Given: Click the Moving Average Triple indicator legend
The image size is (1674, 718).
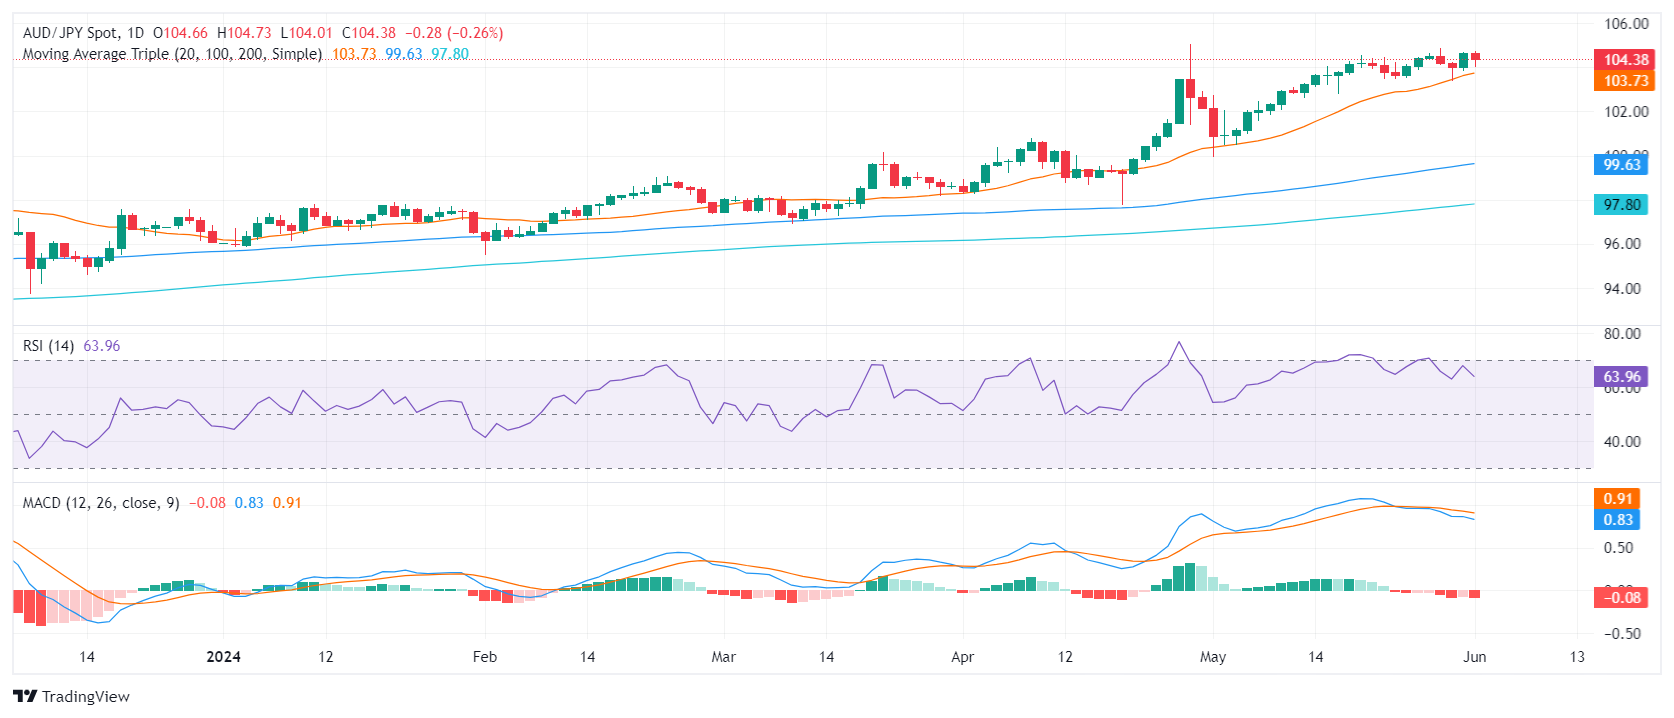Looking at the screenshot, I should coord(172,54).
